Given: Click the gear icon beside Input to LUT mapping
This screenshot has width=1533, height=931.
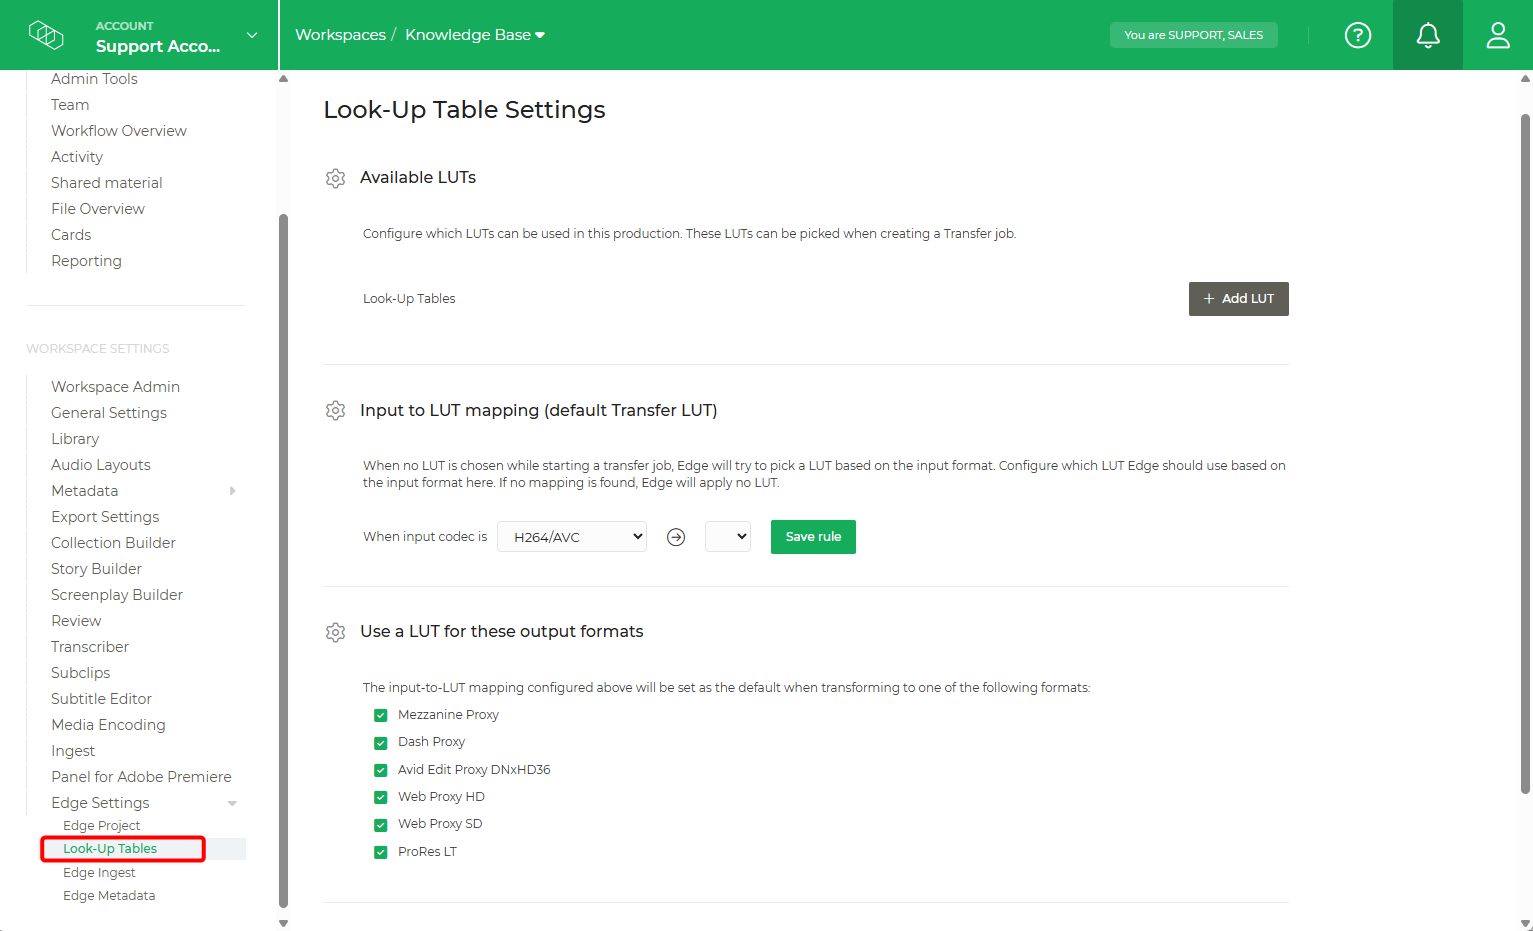Looking at the screenshot, I should (x=335, y=410).
